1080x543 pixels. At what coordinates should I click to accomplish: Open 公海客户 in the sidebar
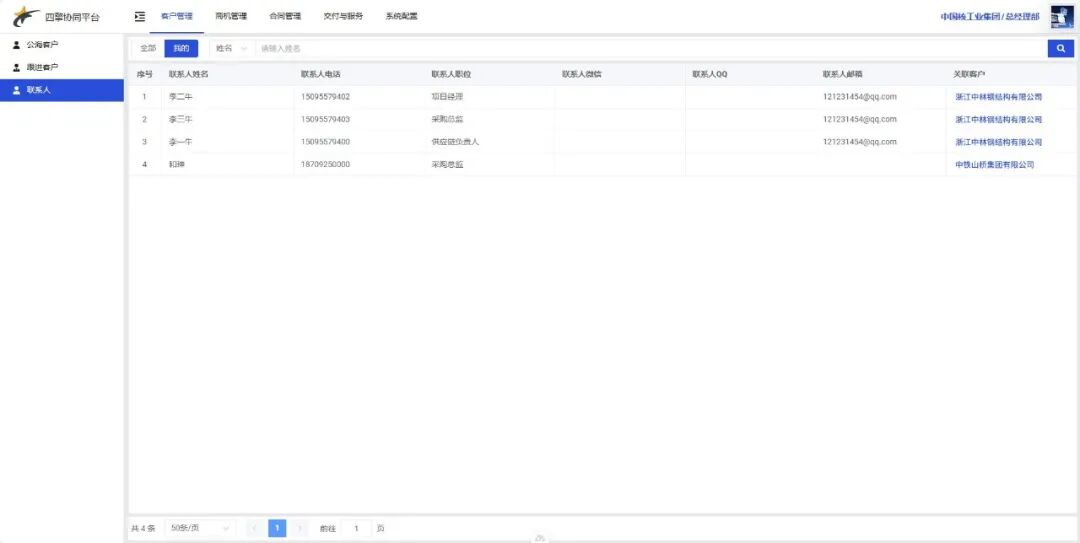point(62,45)
